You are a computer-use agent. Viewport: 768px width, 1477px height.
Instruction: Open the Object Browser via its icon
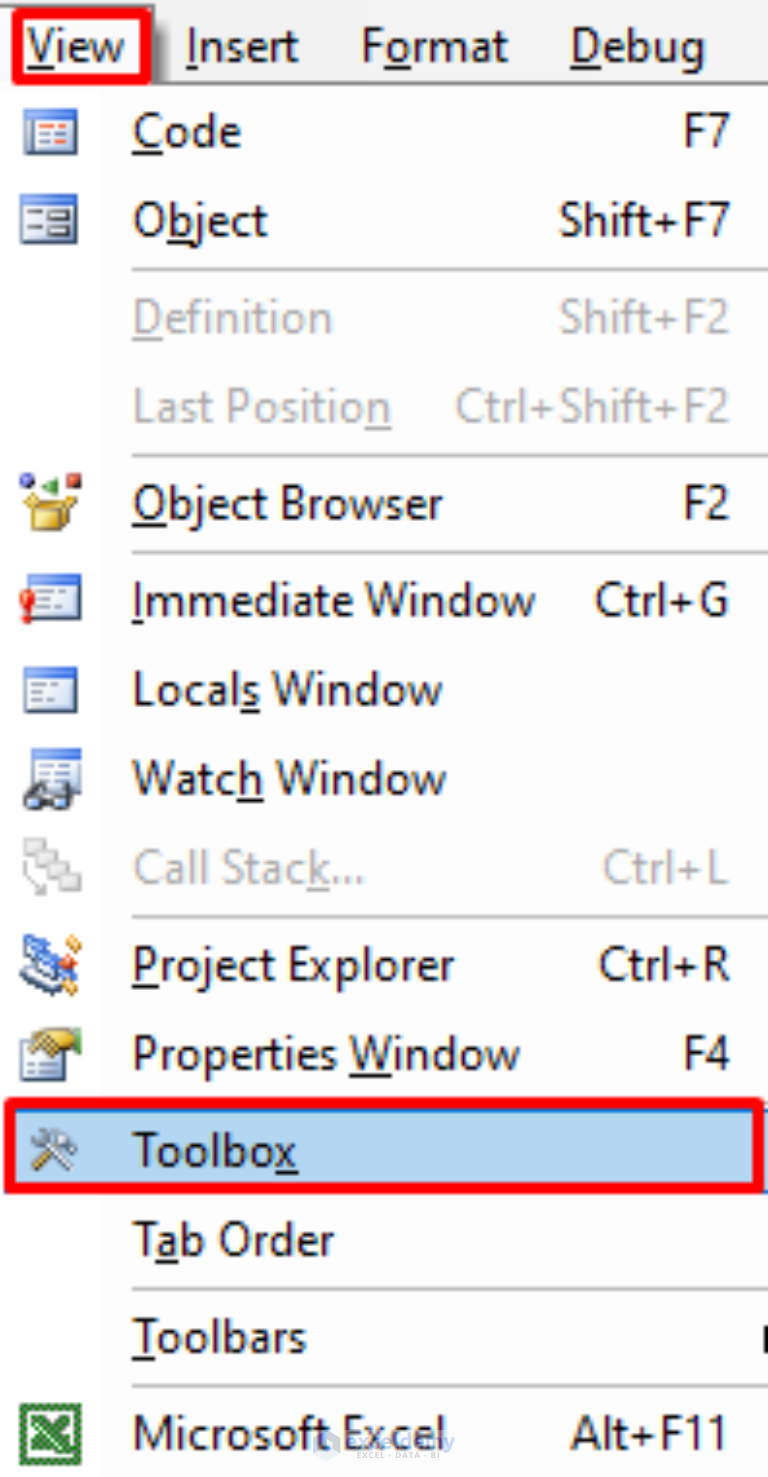pyautogui.click(x=48, y=502)
